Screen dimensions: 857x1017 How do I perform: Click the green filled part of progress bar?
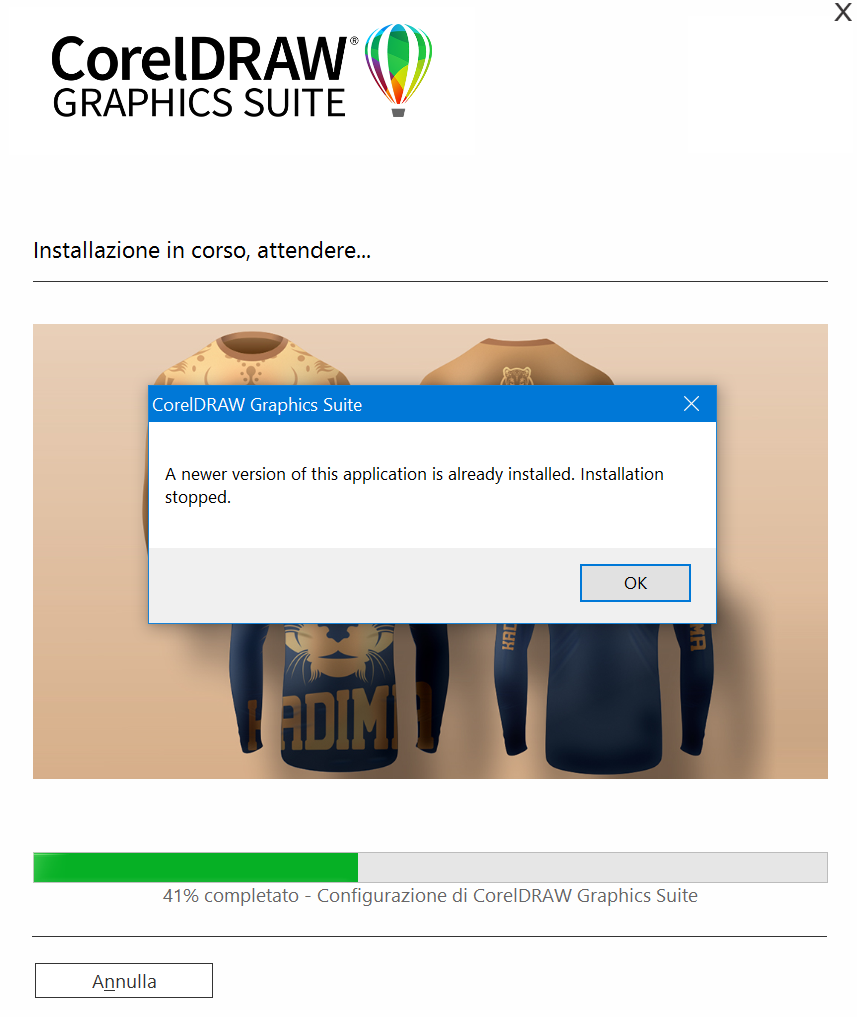click(x=195, y=867)
